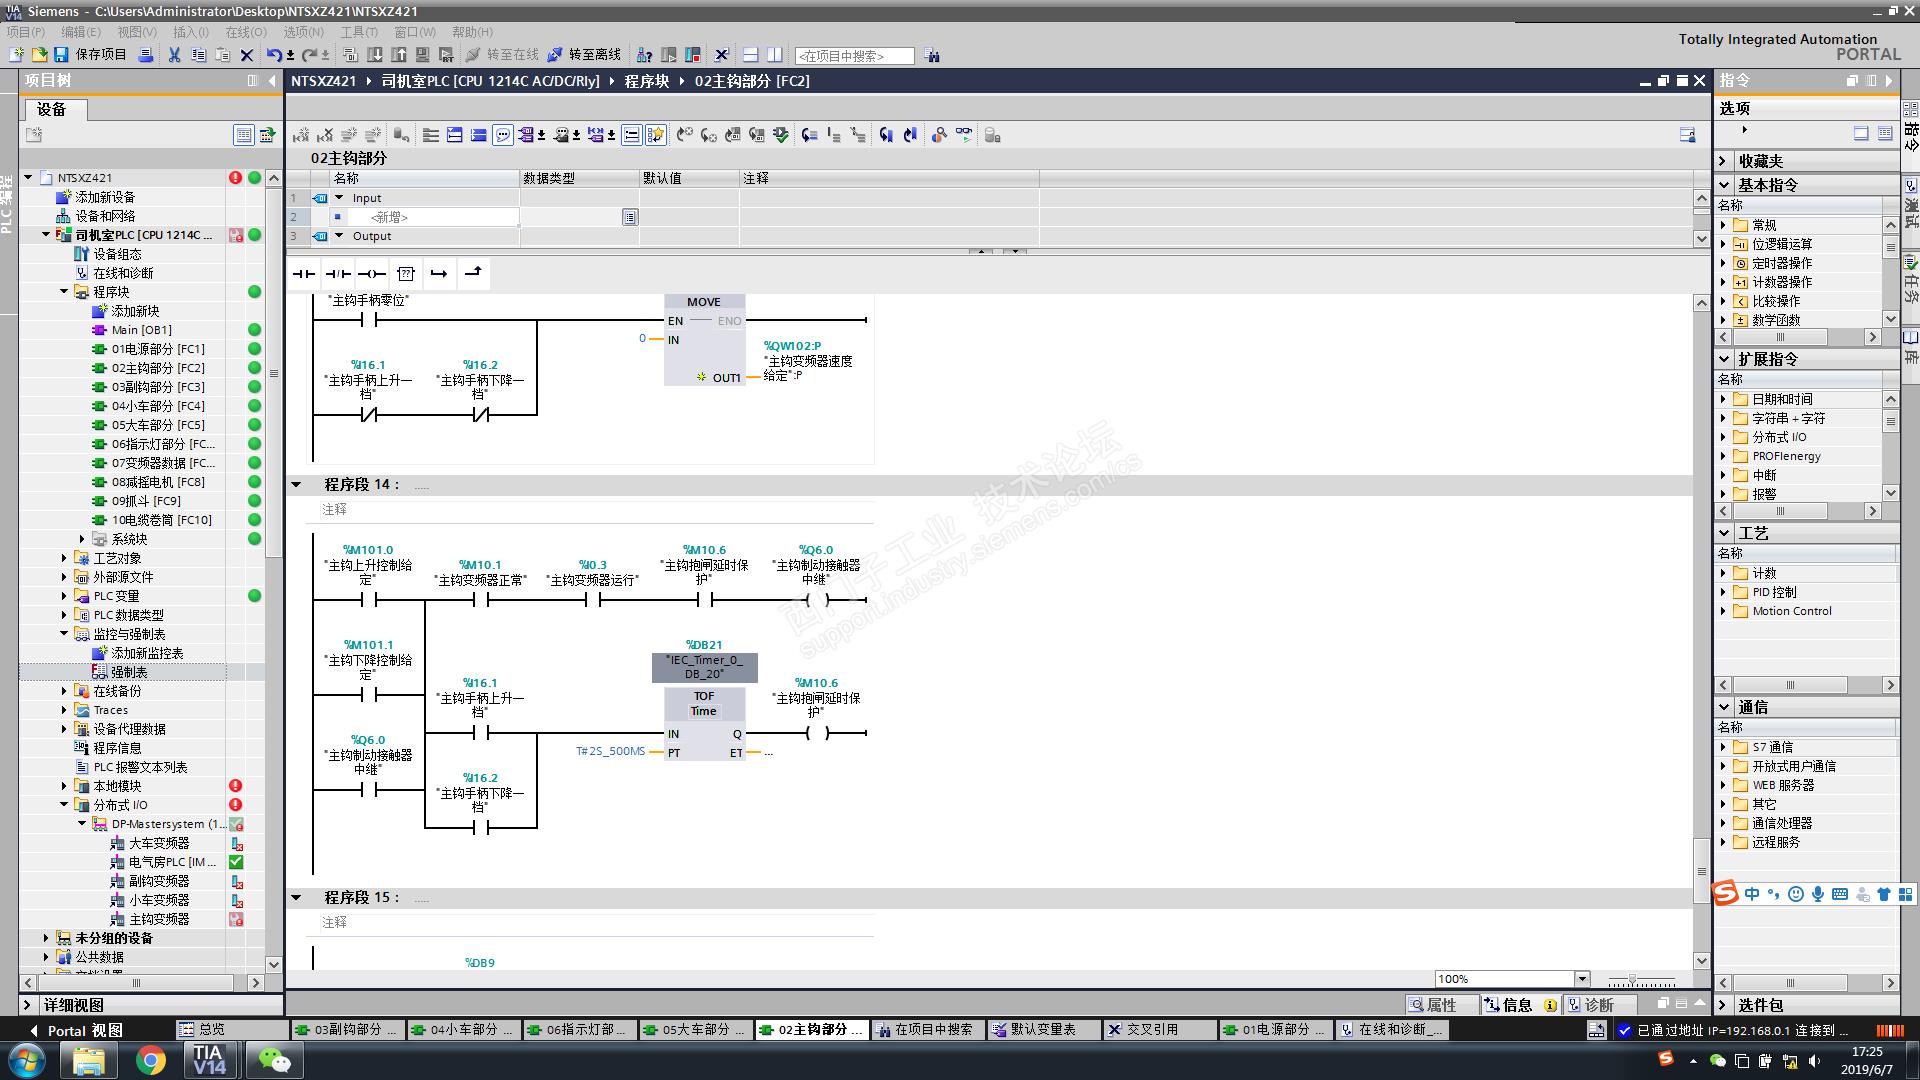The image size is (1920, 1080).
Task: Collapse the project tree panel arrow
Action: click(x=272, y=81)
